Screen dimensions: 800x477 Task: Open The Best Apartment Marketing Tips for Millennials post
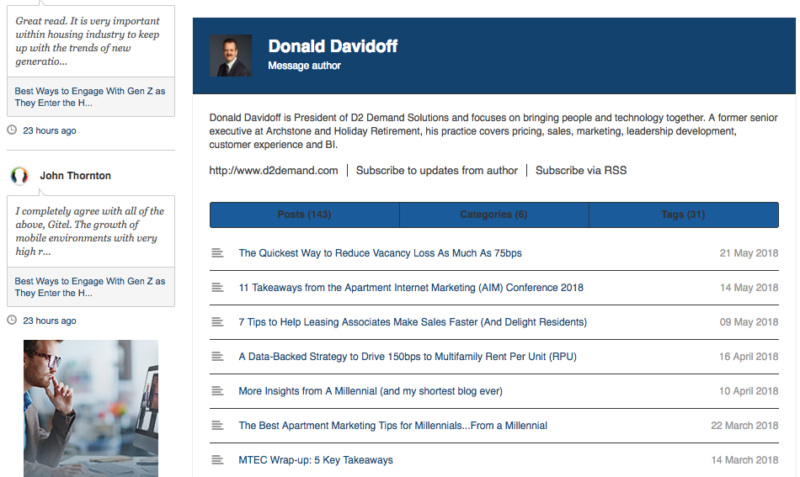(x=393, y=425)
